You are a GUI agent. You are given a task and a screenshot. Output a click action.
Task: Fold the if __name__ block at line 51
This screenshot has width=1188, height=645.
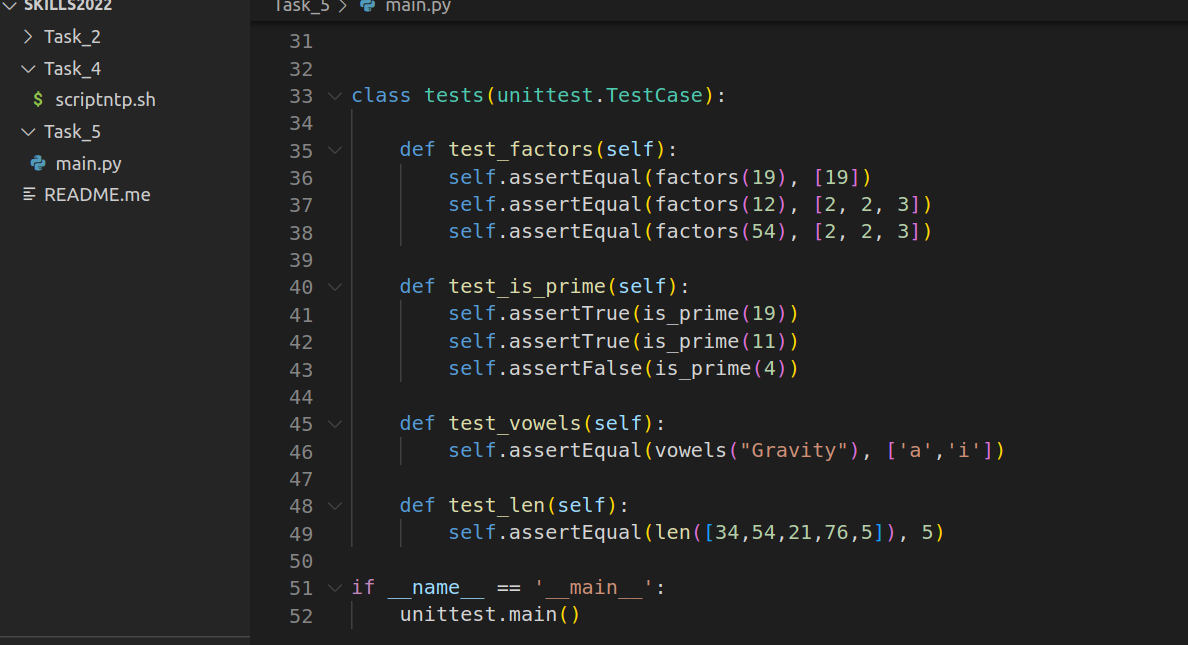335,587
